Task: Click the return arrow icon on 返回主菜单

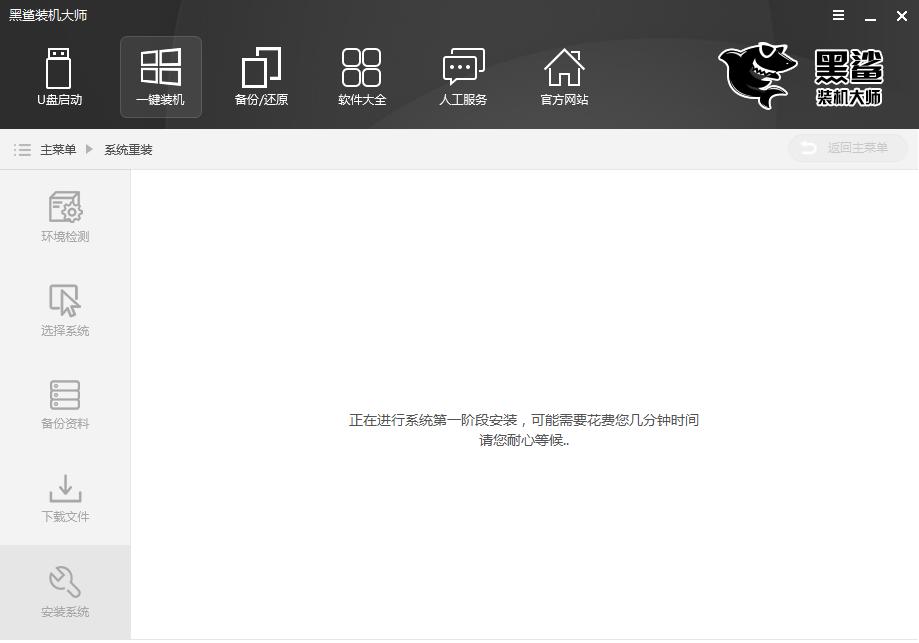Action: (x=809, y=148)
